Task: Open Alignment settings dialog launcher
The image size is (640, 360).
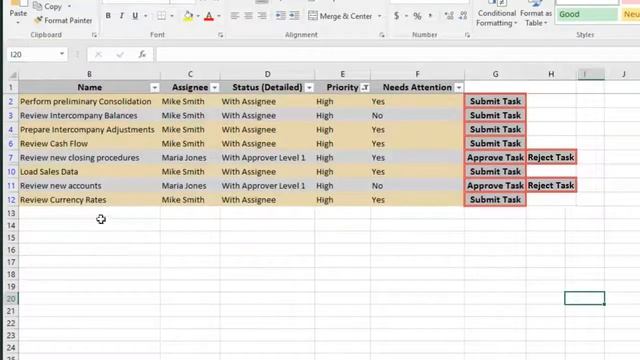Action: pyautogui.click(x=382, y=35)
